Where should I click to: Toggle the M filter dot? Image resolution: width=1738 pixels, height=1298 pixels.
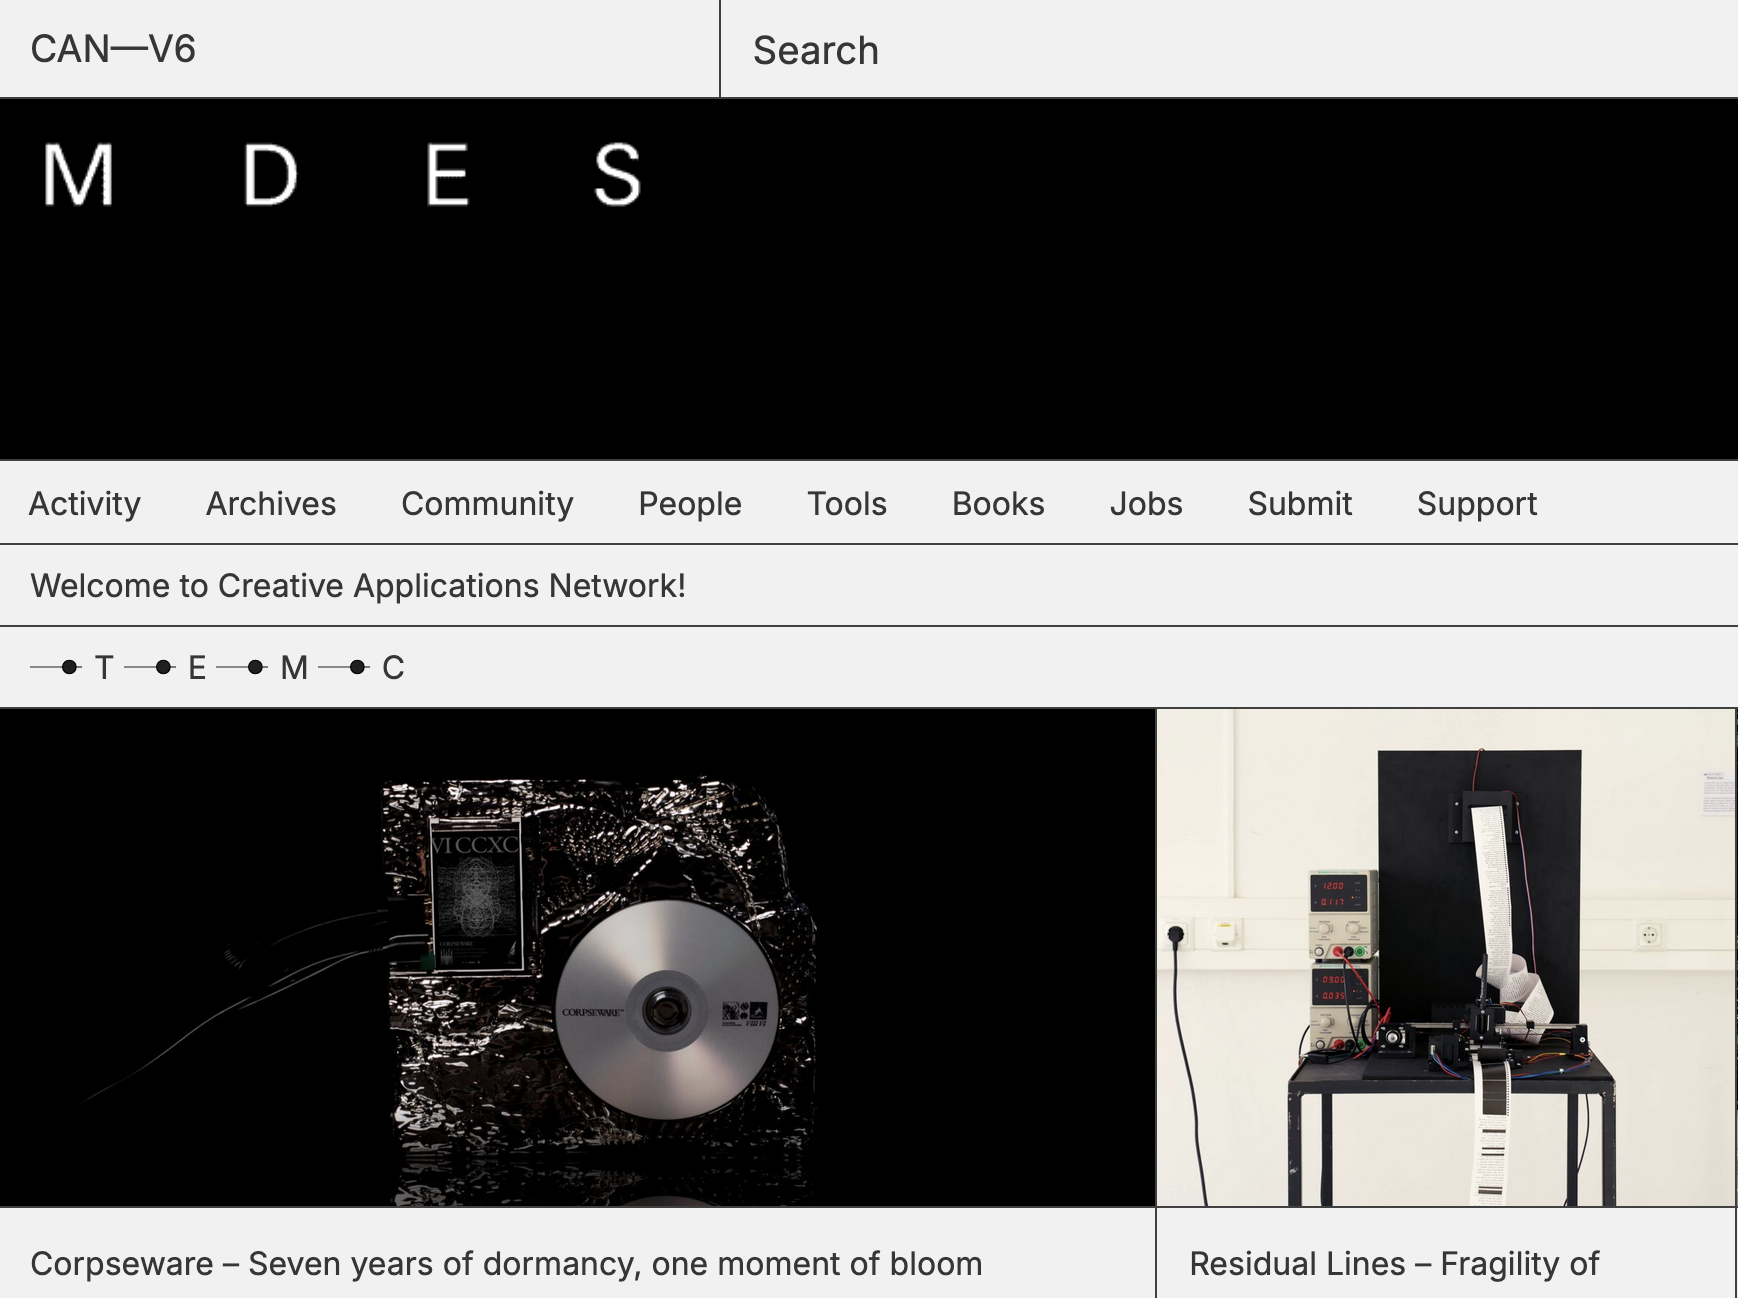(256, 667)
